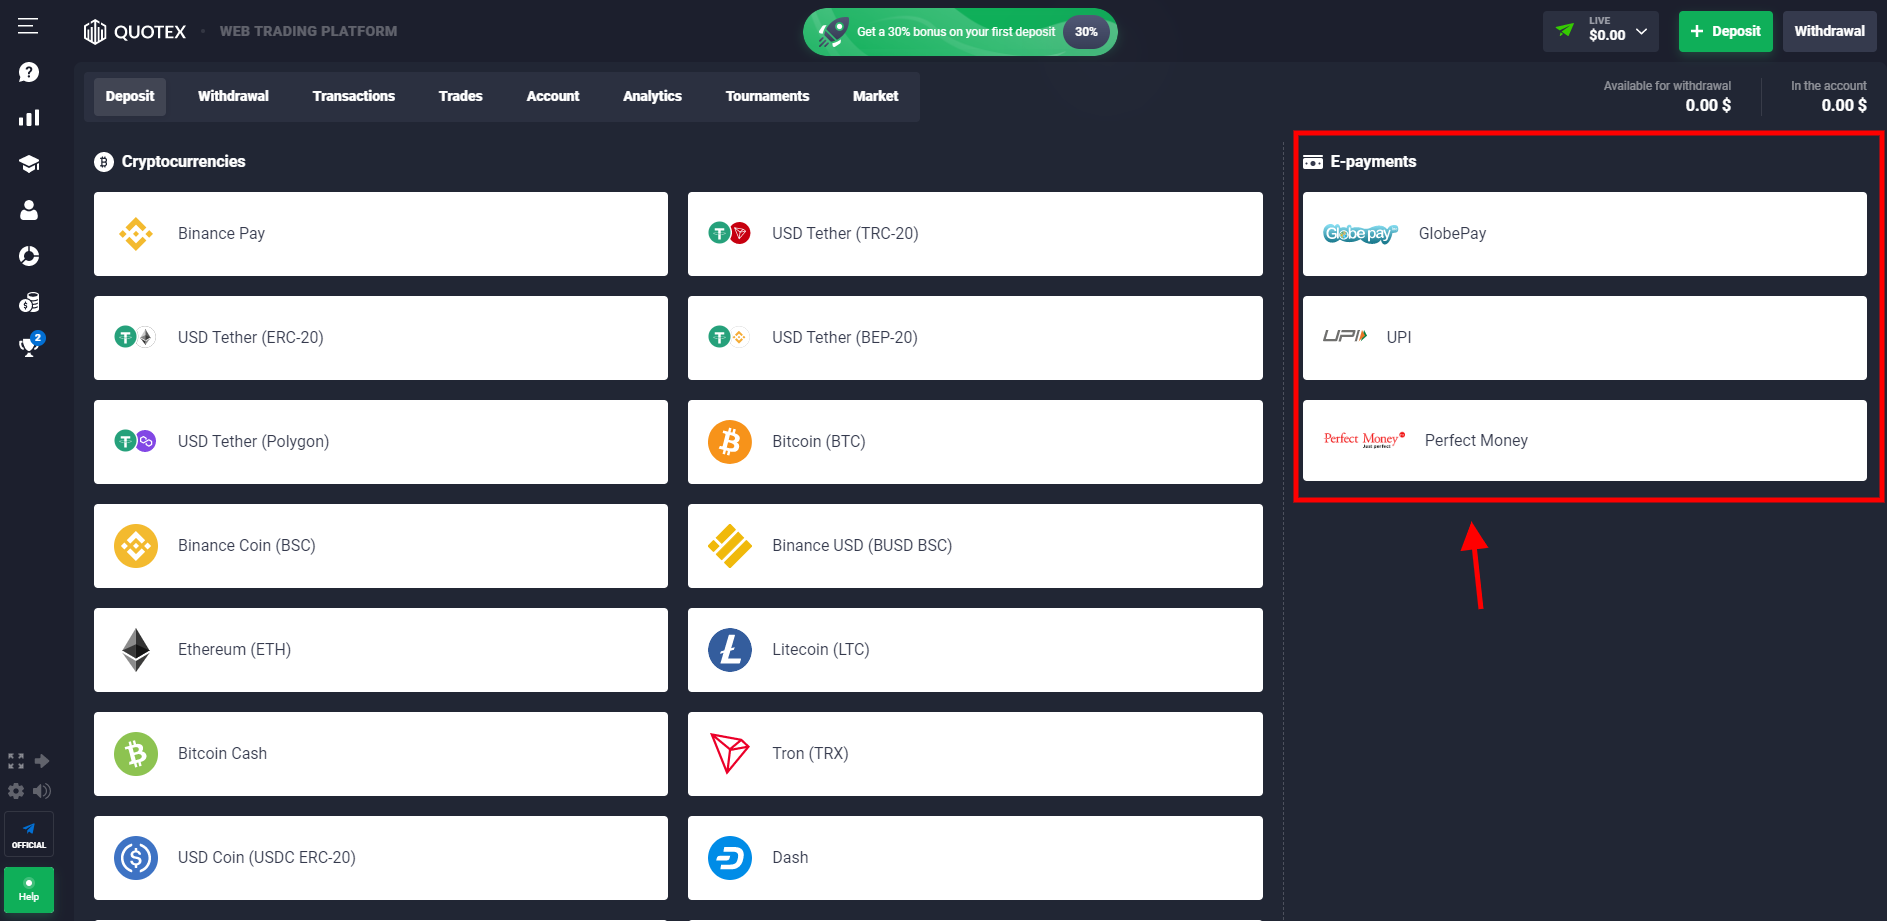Open the support question-mark icon in sidebar
1887x921 pixels.
(29, 72)
